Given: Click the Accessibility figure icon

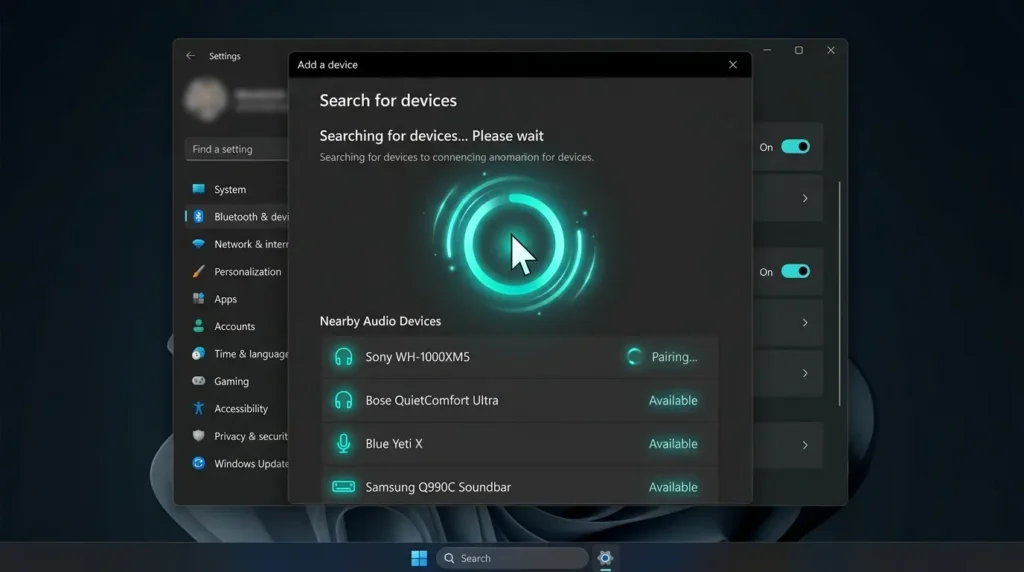Looking at the screenshot, I should [199, 409].
